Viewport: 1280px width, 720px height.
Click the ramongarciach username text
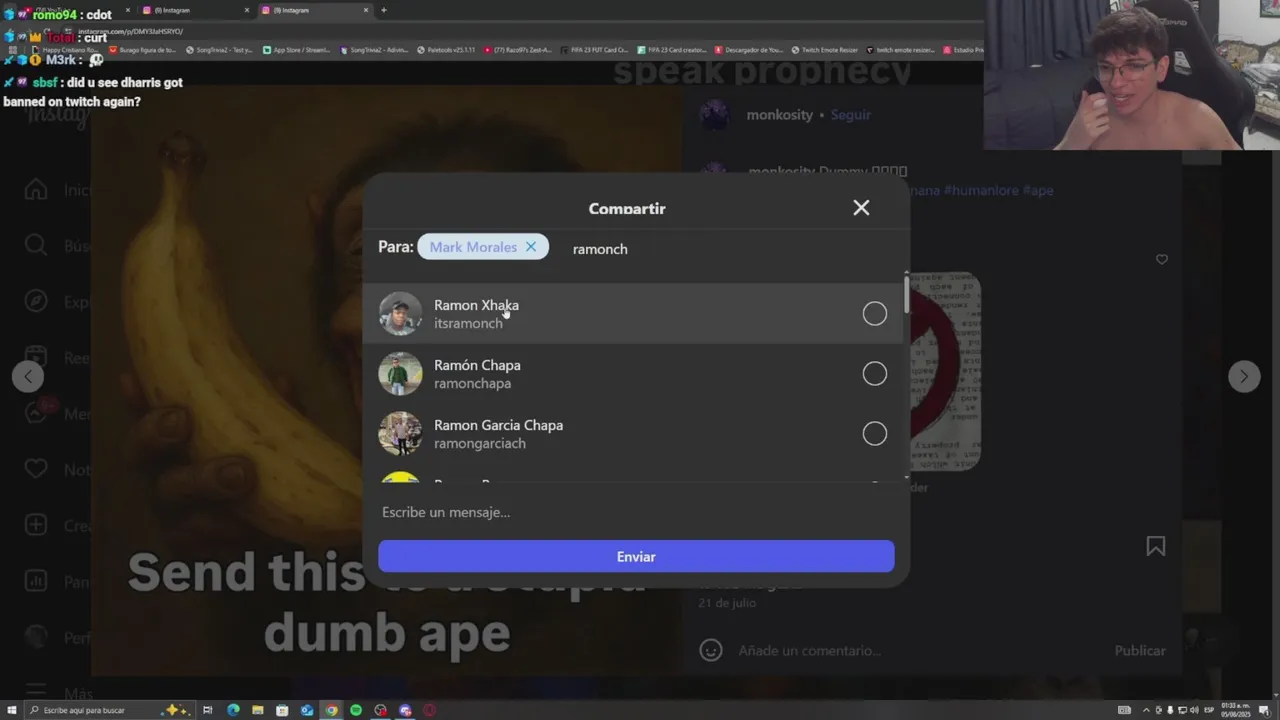(x=480, y=444)
